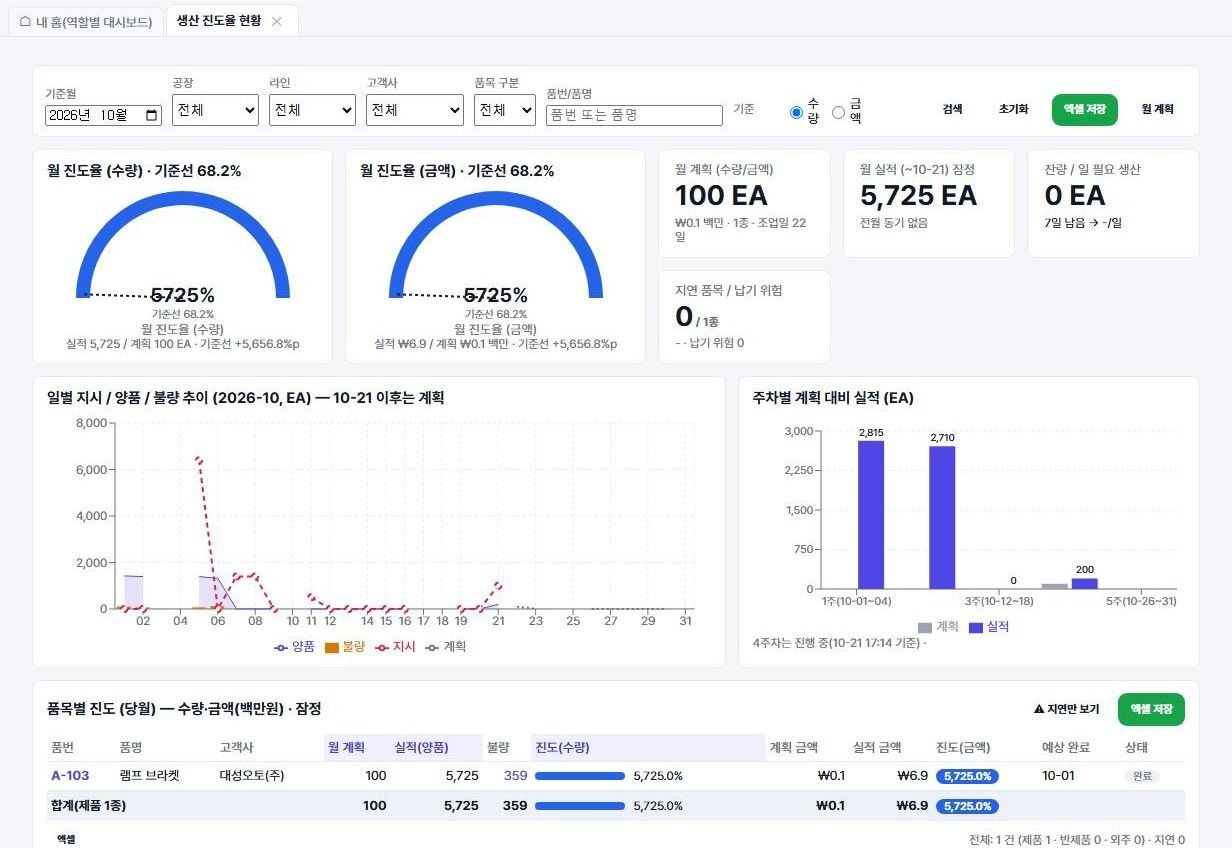Expand the 품목 구분 dropdown
1232x848 pixels.
pyautogui.click(x=505, y=110)
